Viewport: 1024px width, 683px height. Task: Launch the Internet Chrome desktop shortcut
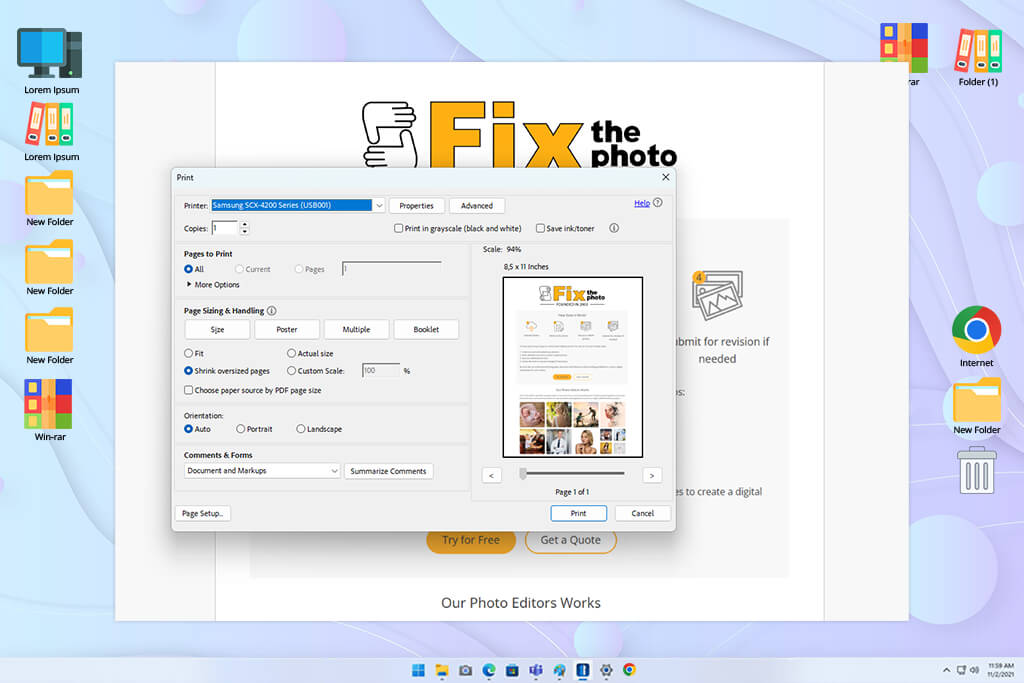click(976, 330)
